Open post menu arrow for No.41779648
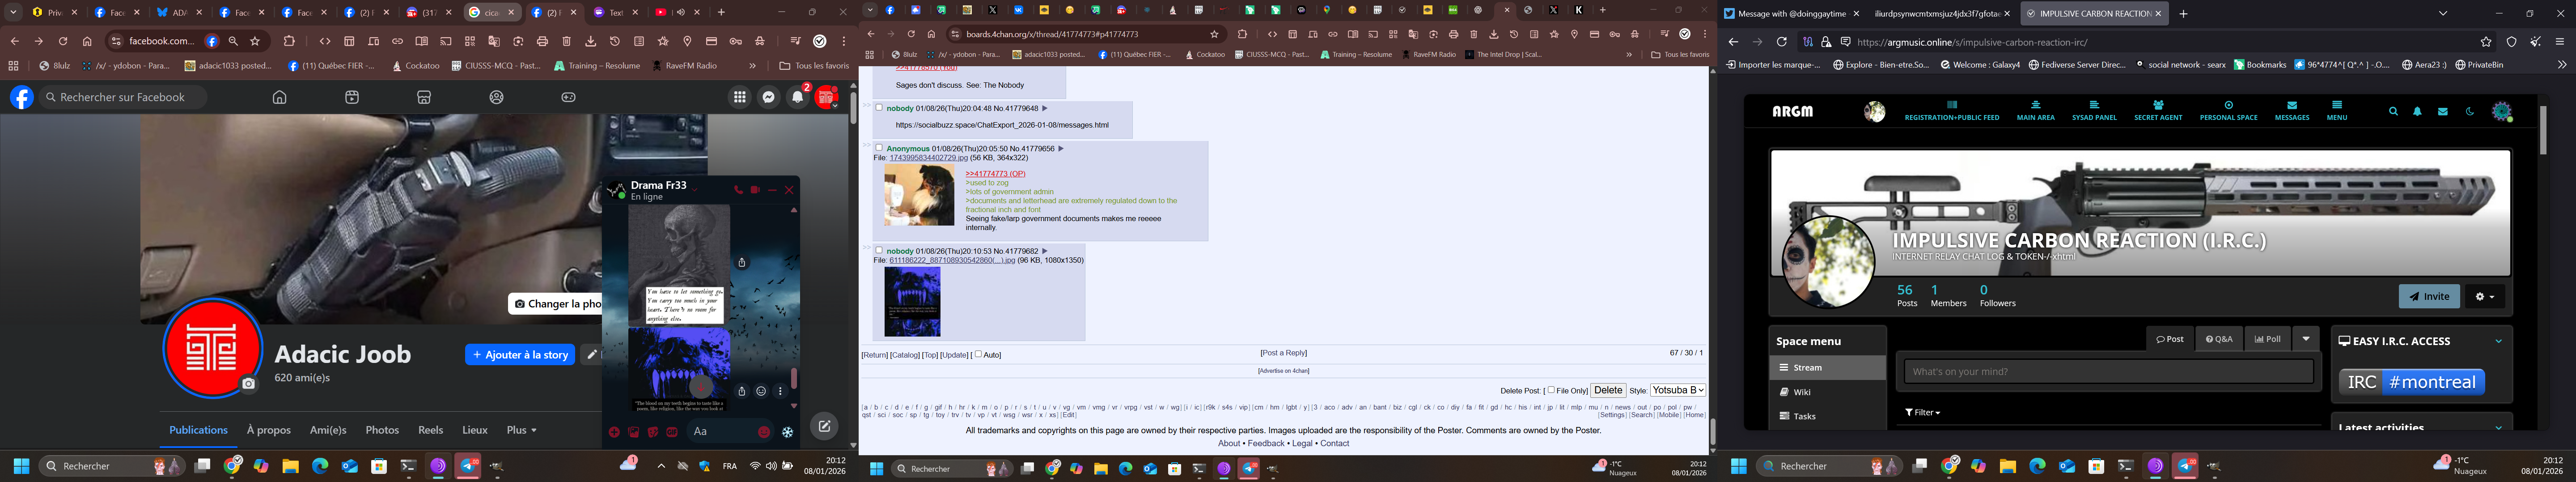This screenshot has width=2576, height=482. (x=1045, y=108)
